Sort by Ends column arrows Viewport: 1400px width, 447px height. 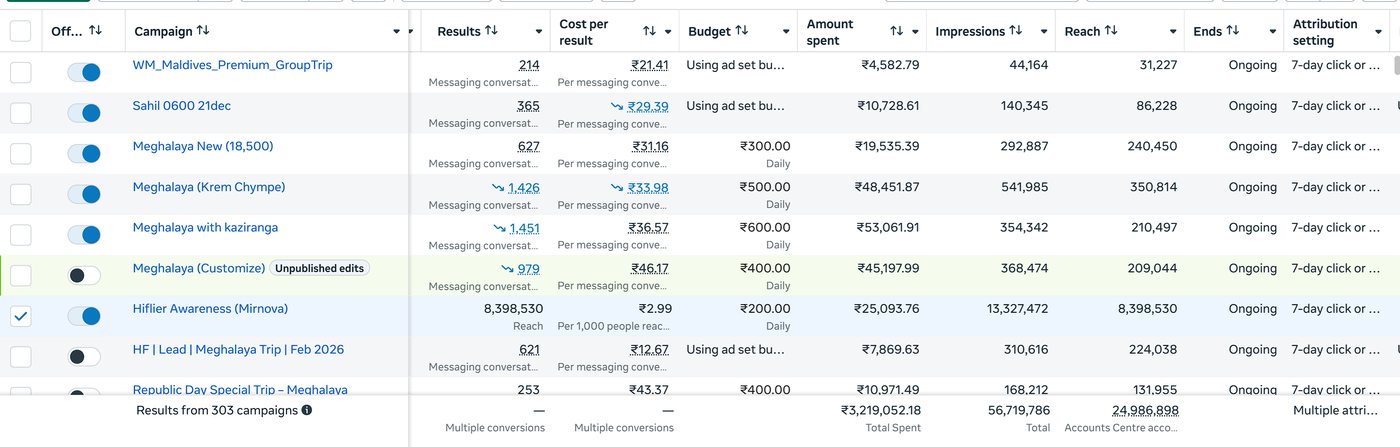[1233, 31]
